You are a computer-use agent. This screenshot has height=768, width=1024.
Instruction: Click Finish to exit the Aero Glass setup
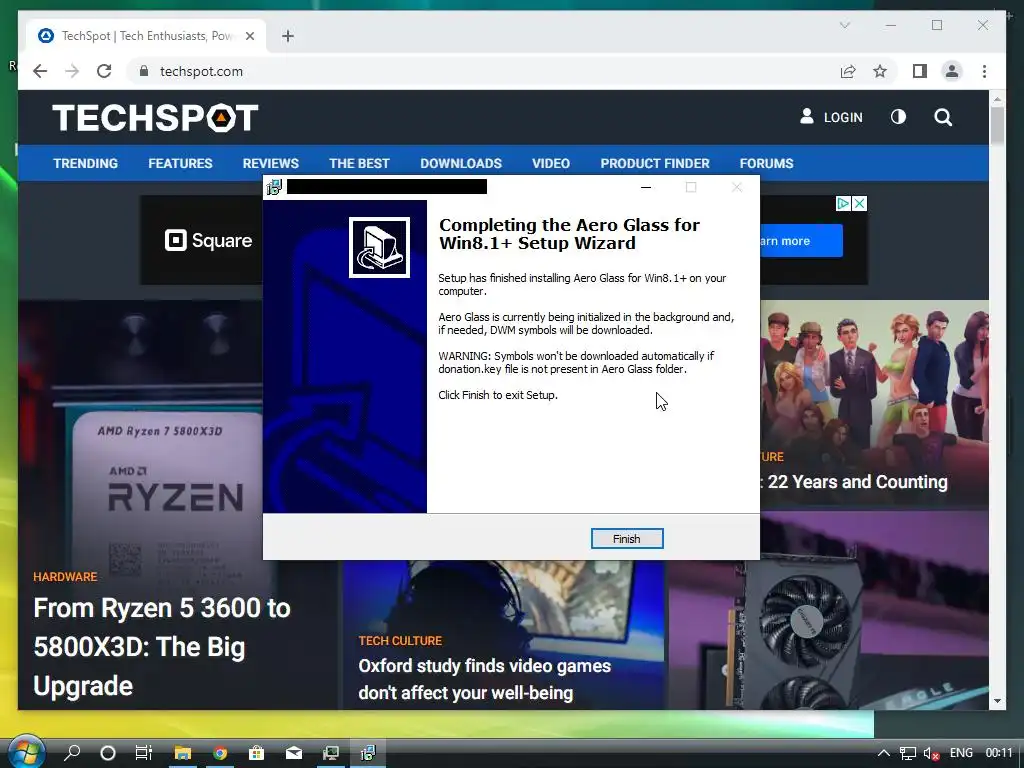click(x=627, y=539)
